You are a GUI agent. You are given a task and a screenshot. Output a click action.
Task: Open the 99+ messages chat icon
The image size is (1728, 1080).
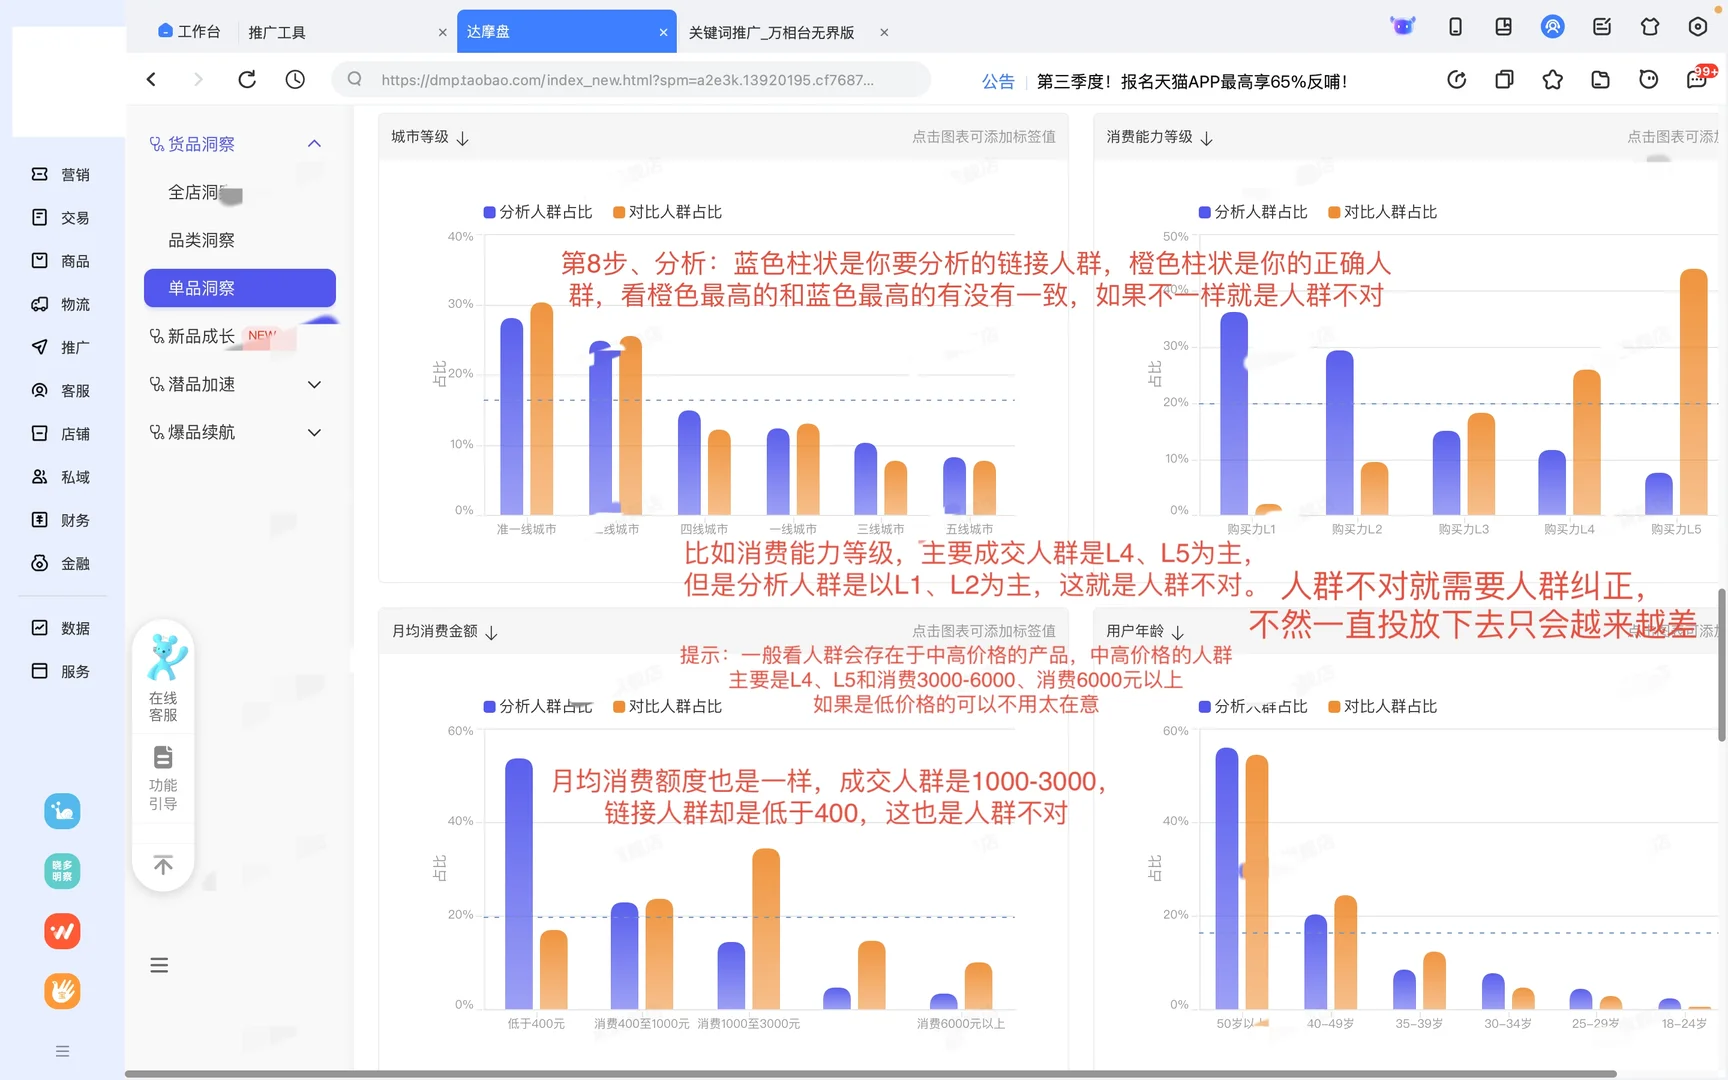click(x=1696, y=79)
